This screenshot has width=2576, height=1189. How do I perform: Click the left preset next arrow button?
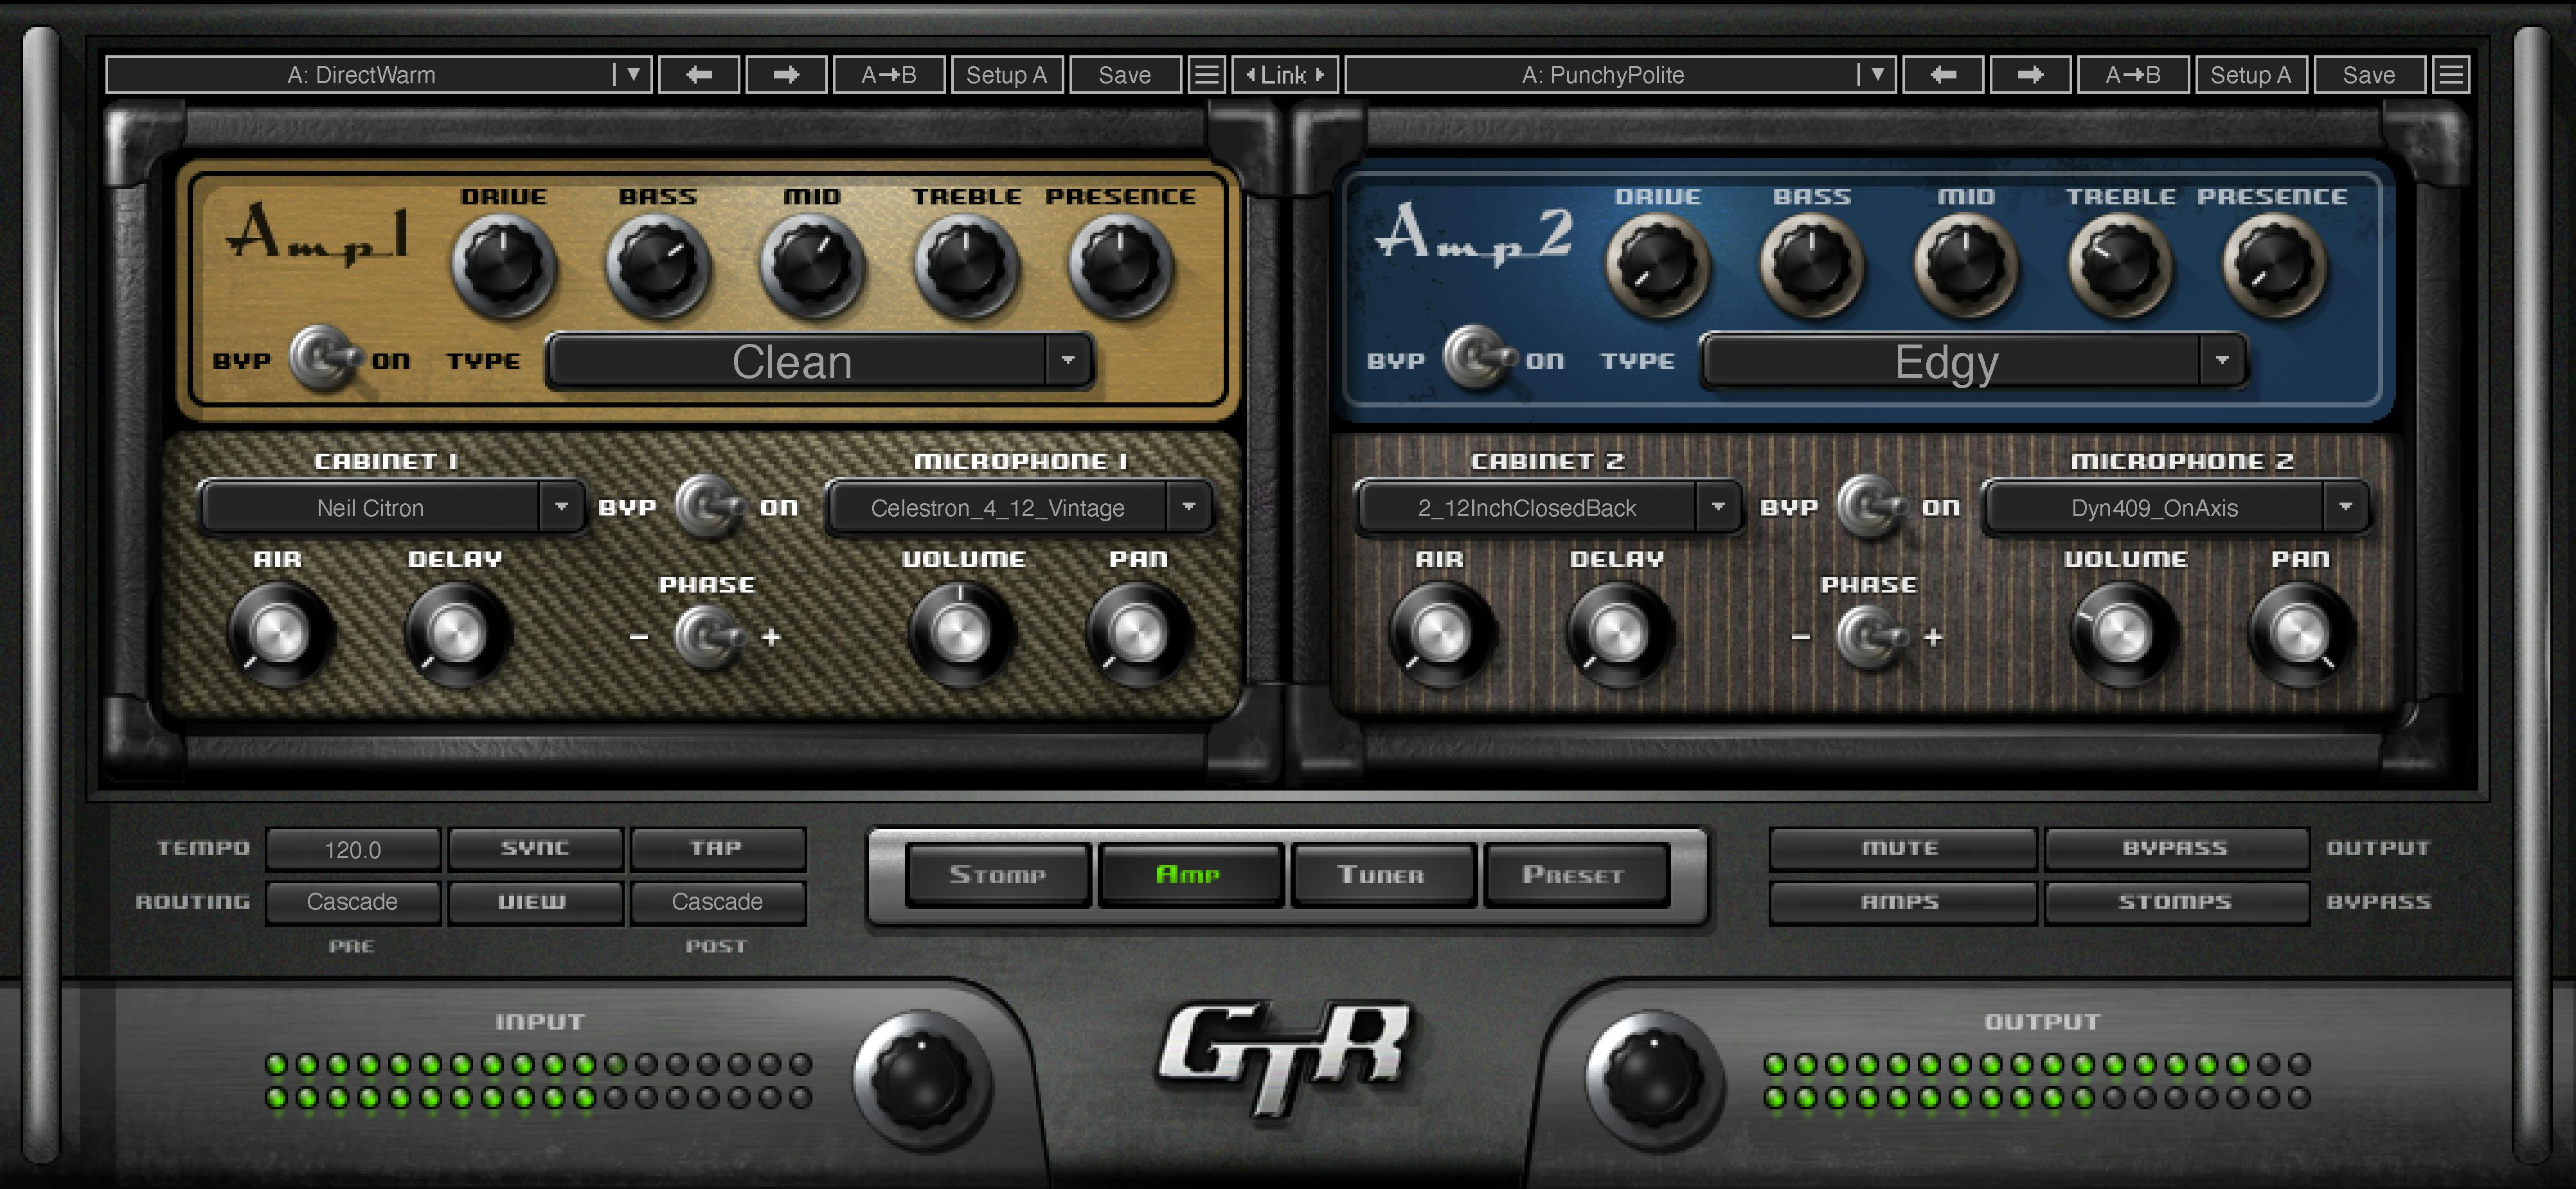point(786,75)
